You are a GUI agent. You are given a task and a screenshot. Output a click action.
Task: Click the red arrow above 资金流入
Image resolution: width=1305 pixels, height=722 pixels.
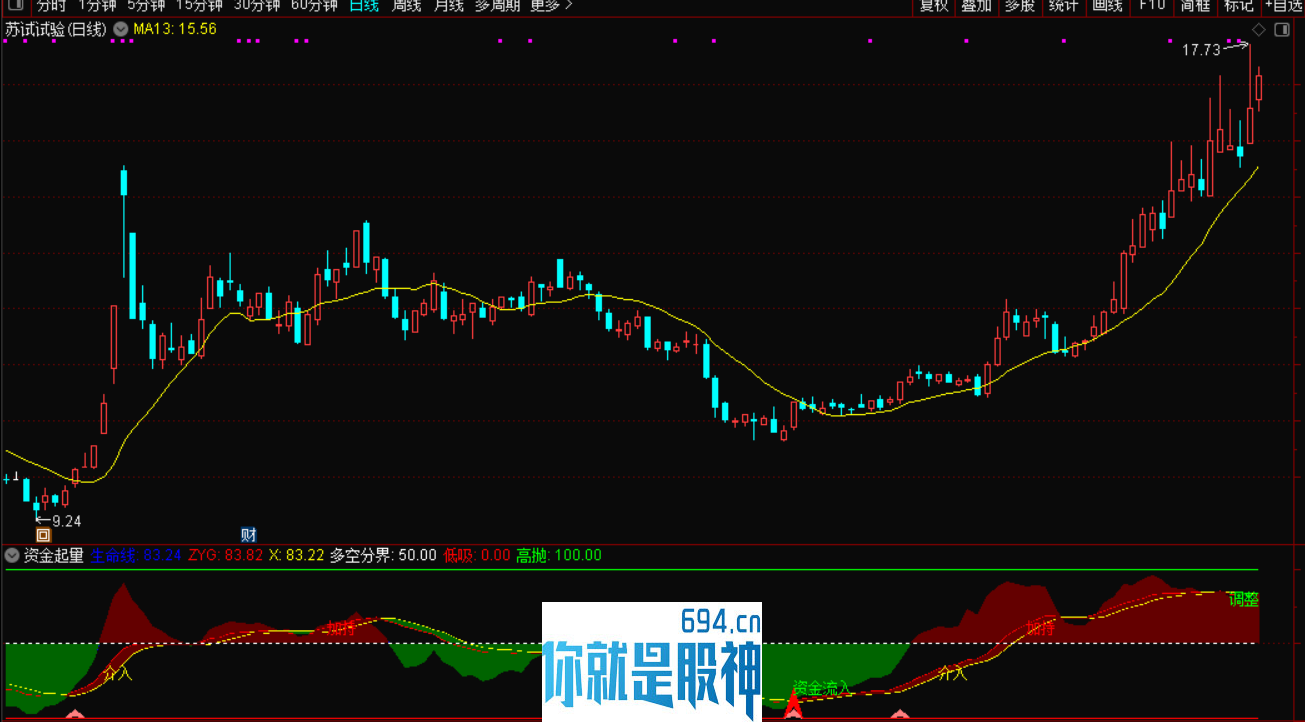tap(793, 704)
